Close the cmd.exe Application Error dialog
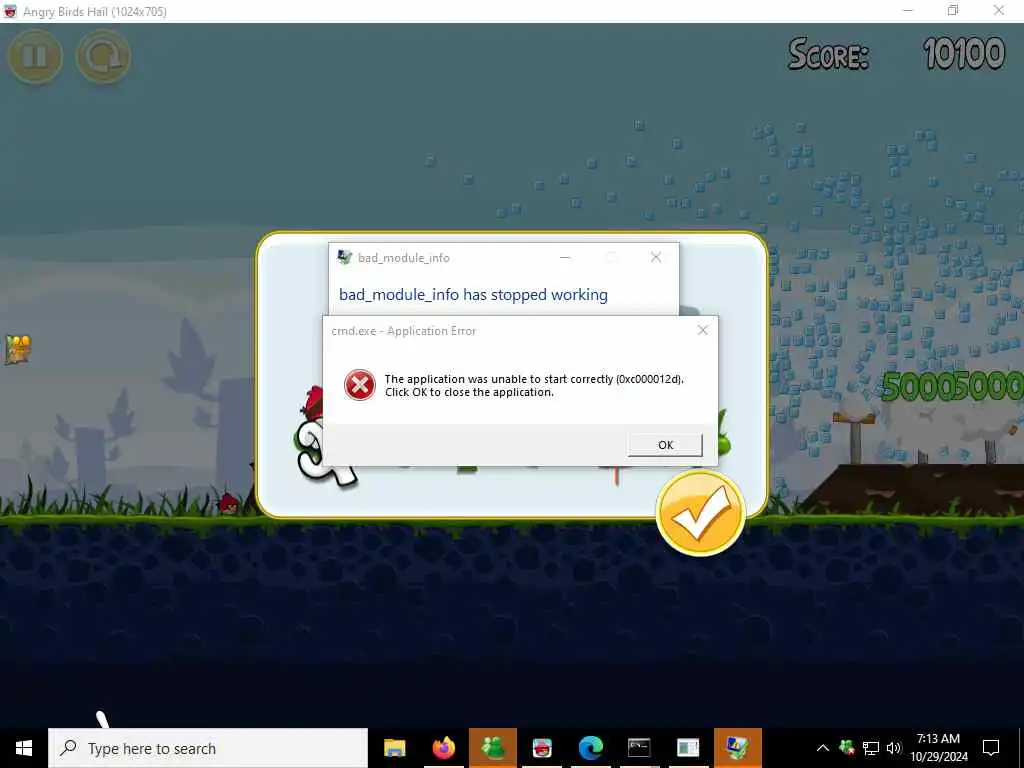This screenshot has width=1024, height=768. click(703, 330)
